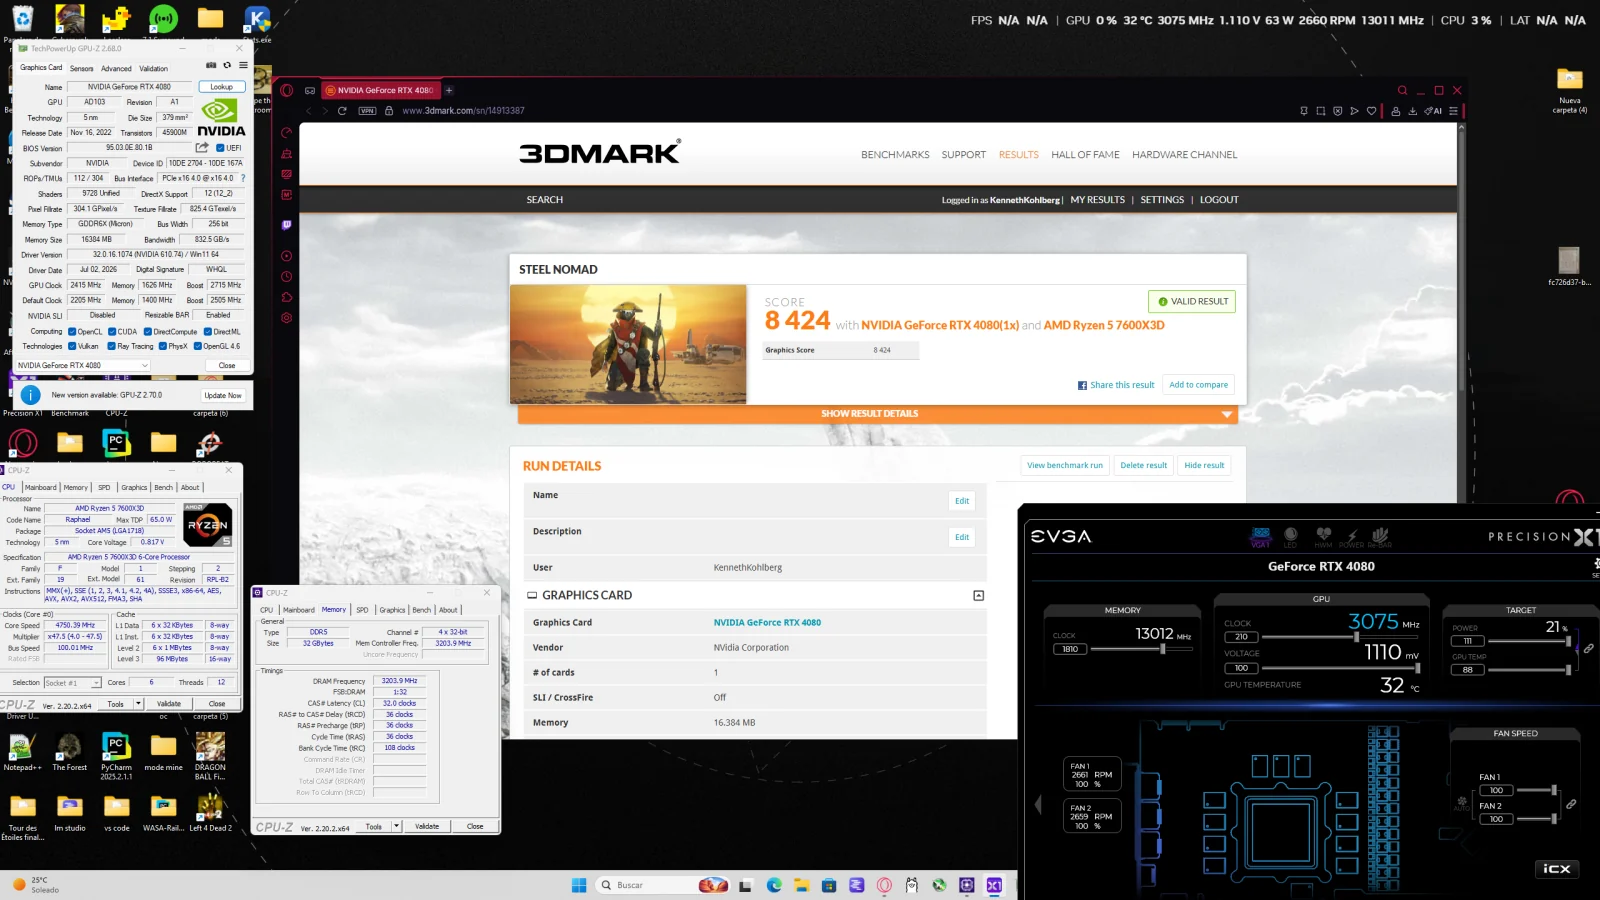Click the browser AI icon

[x=1433, y=111]
